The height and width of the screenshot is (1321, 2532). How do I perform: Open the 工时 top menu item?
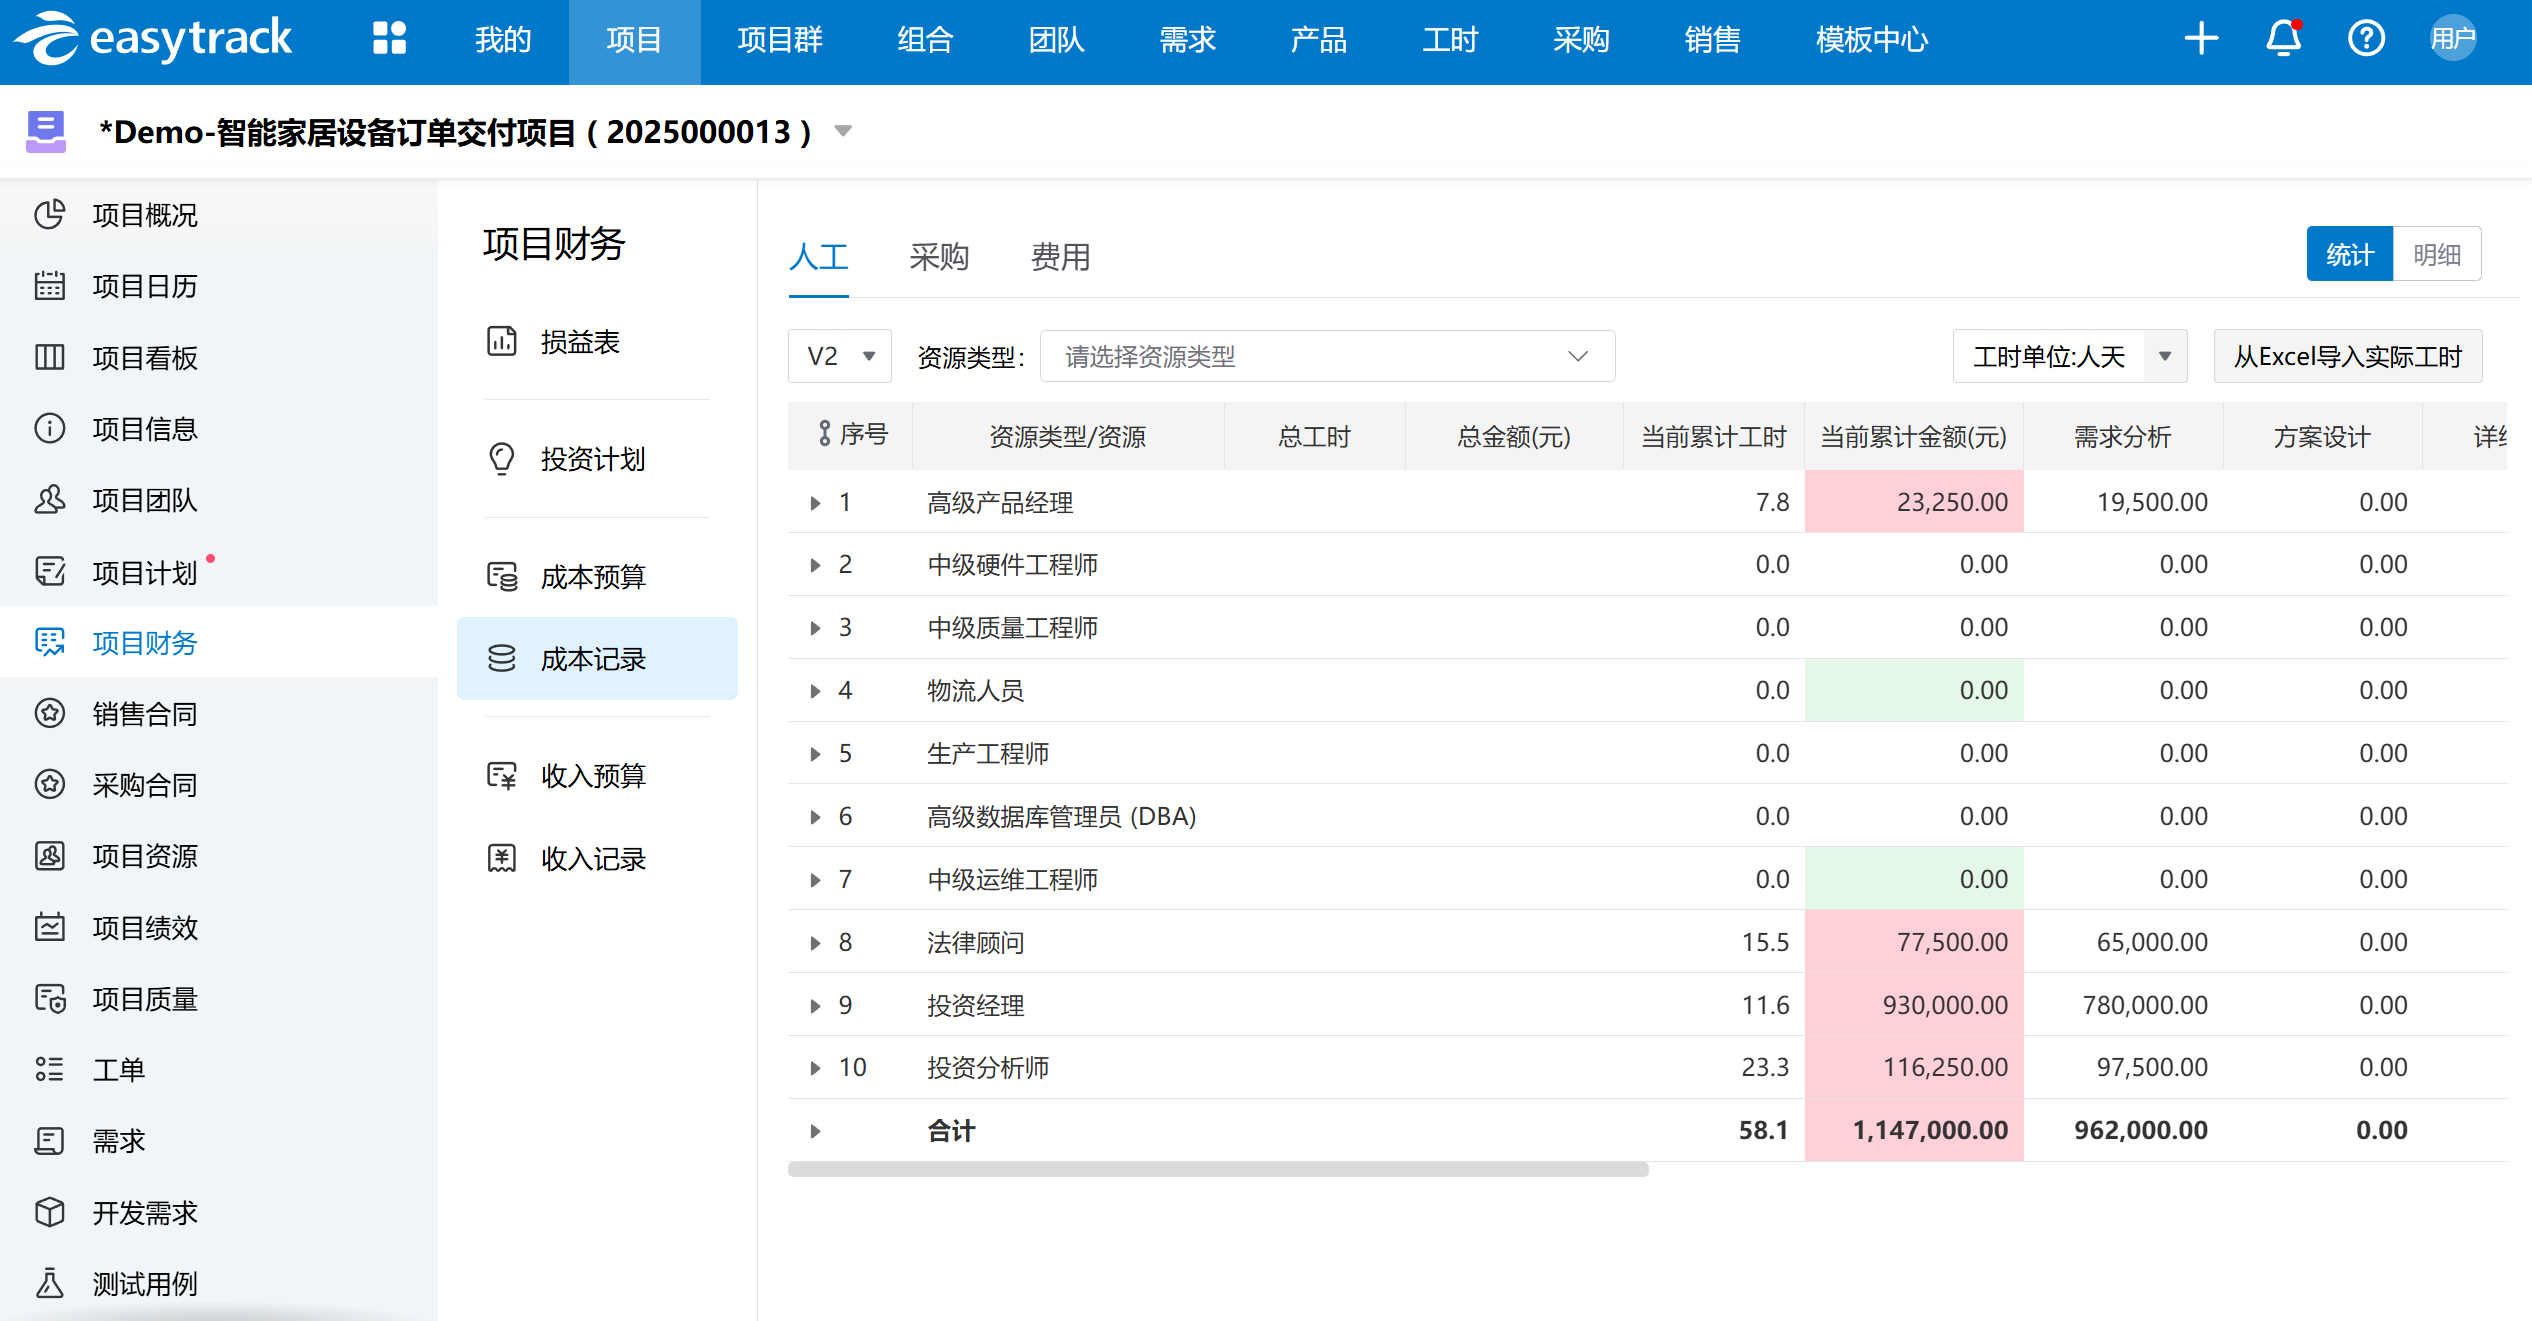(1449, 40)
